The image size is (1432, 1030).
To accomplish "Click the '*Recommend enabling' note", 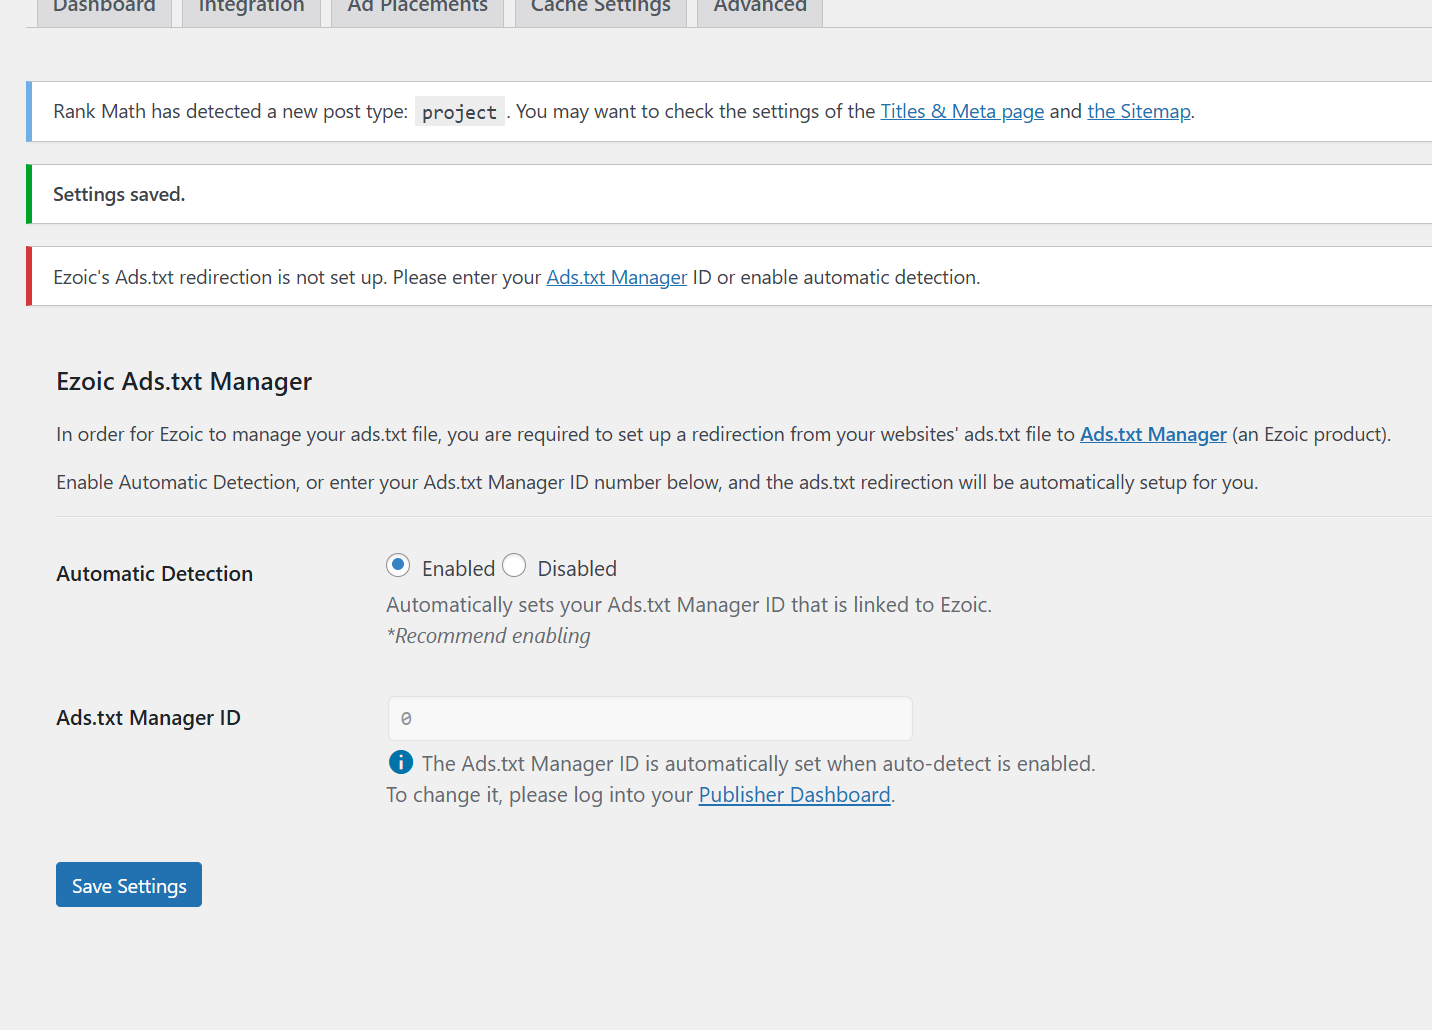I will point(488,636).
